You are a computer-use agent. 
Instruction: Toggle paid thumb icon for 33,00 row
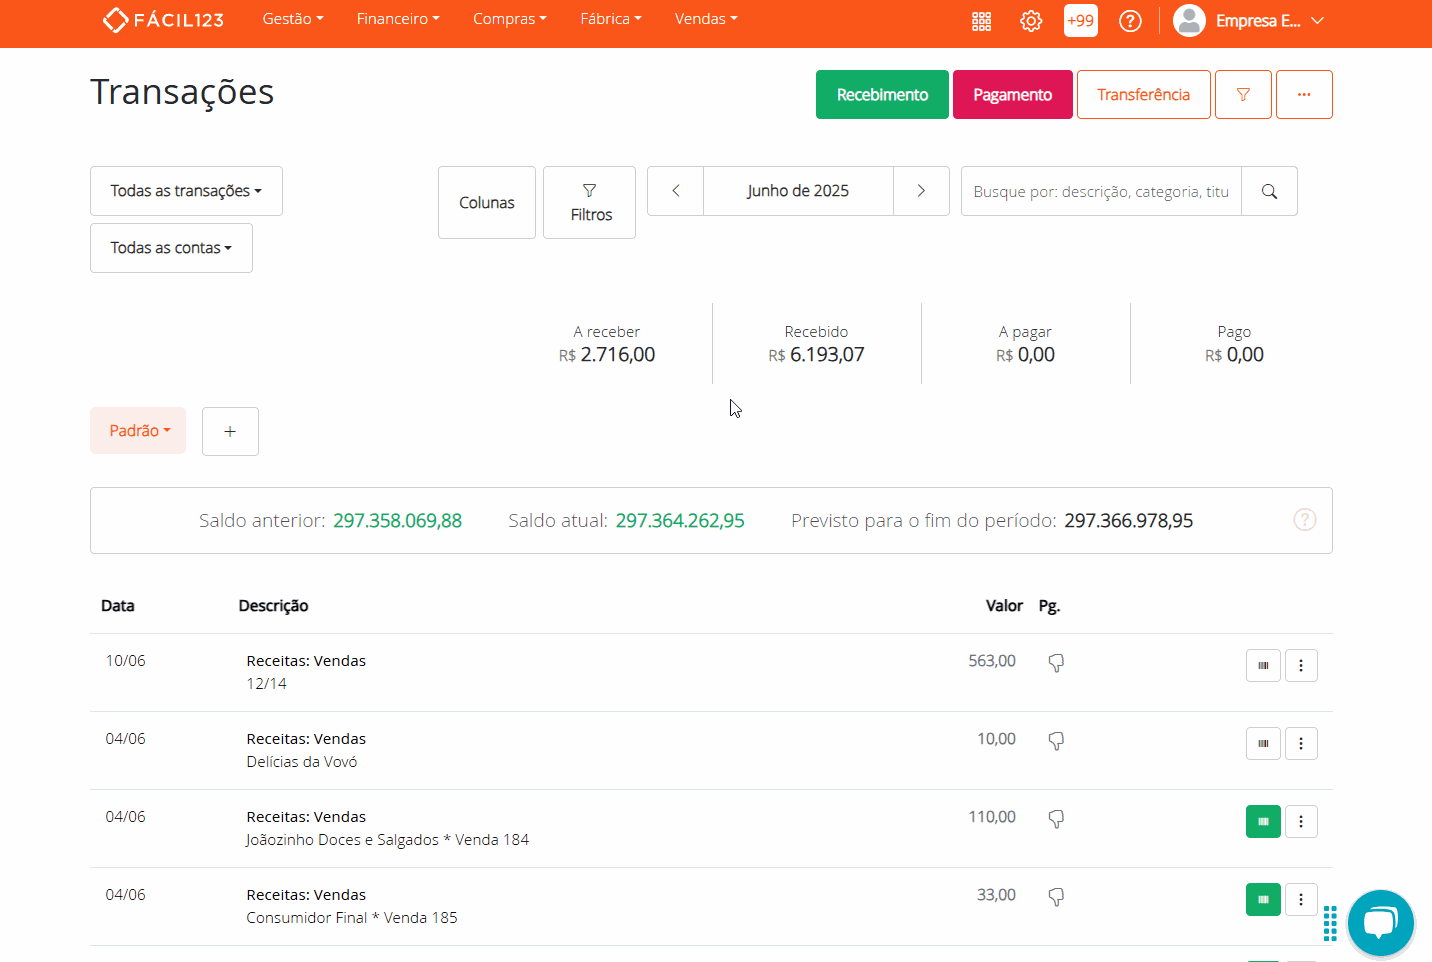pyautogui.click(x=1056, y=897)
